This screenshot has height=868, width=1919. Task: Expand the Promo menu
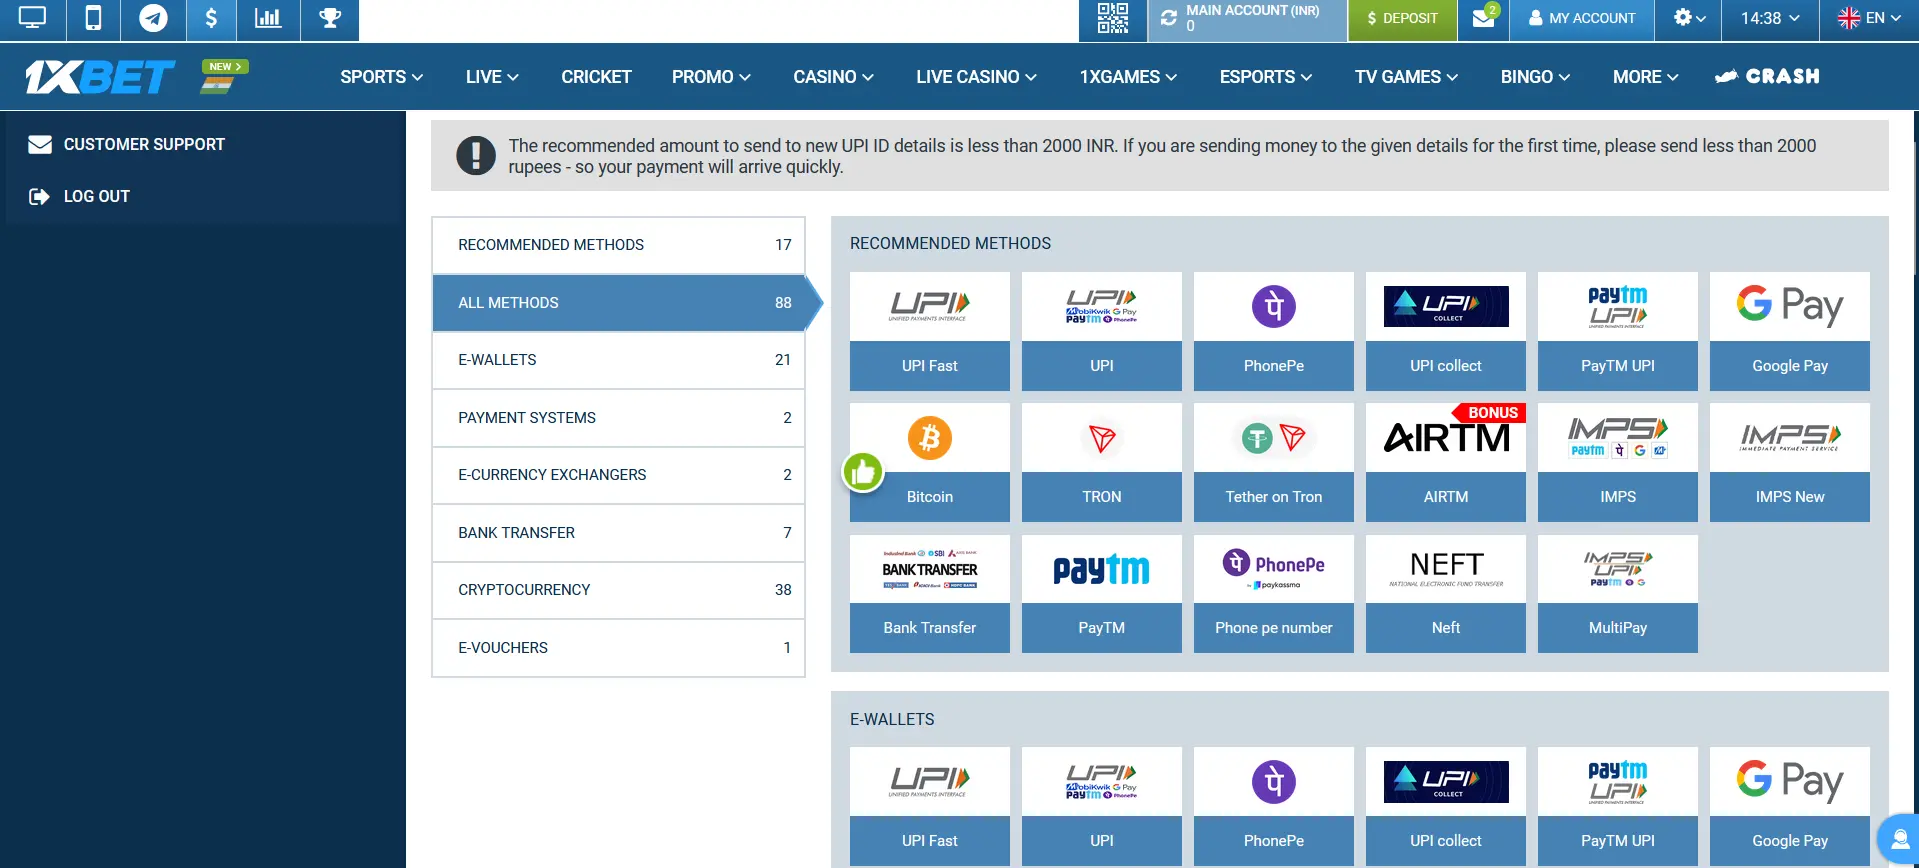(x=711, y=77)
